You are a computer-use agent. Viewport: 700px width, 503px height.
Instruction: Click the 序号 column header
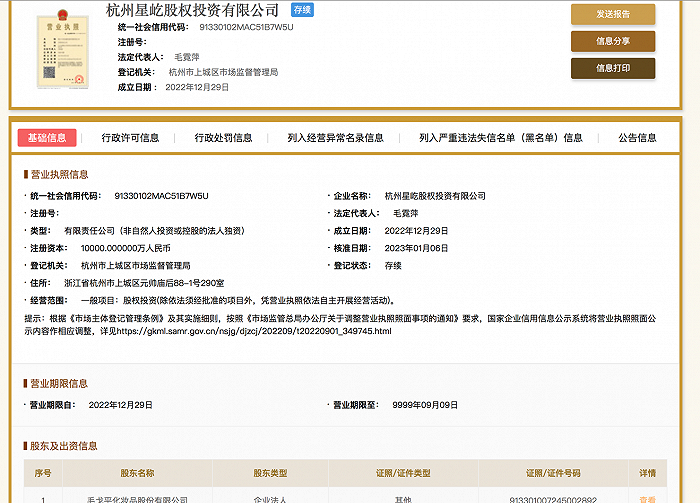point(43,473)
